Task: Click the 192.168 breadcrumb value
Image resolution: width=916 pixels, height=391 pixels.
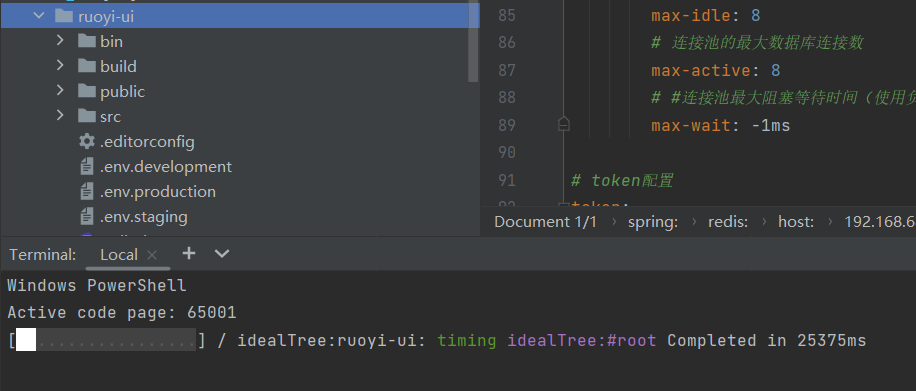Action: click(880, 222)
